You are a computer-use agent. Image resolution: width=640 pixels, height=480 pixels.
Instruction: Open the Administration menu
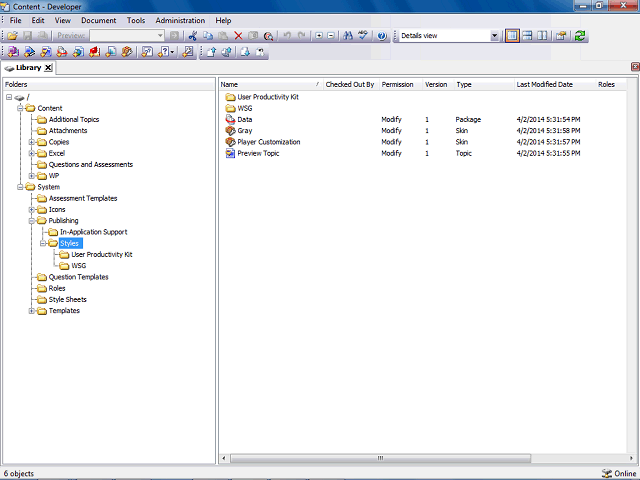click(180, 20)
